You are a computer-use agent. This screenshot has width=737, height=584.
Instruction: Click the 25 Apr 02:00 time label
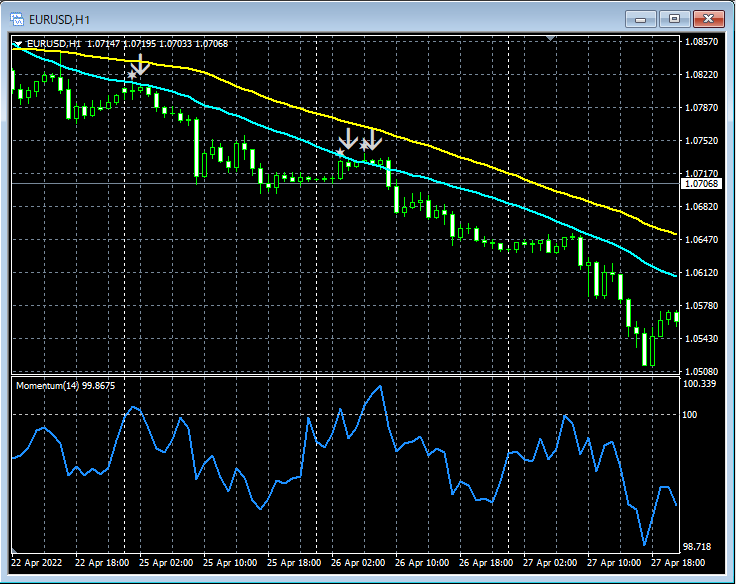[x=166, y=562]
